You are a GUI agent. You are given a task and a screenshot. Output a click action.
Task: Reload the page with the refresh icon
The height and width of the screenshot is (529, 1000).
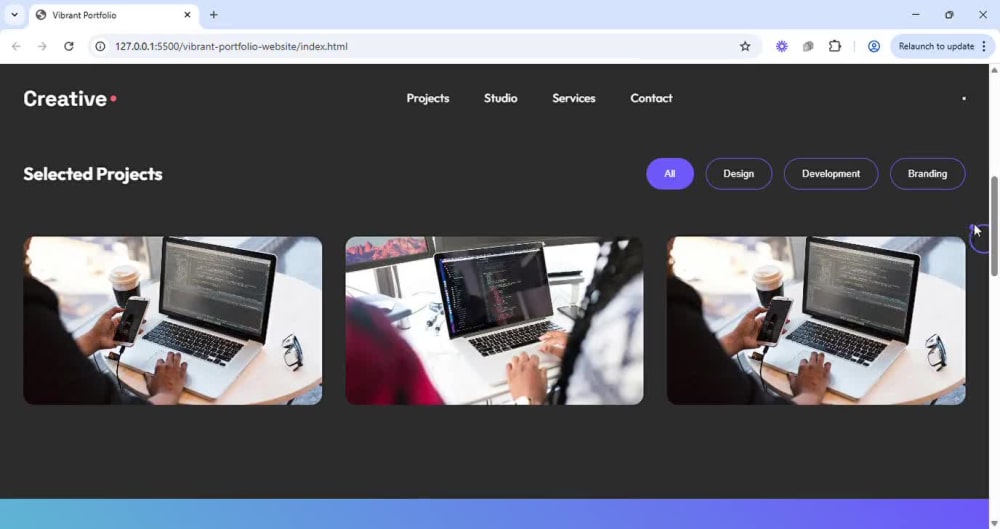(69, 46)
